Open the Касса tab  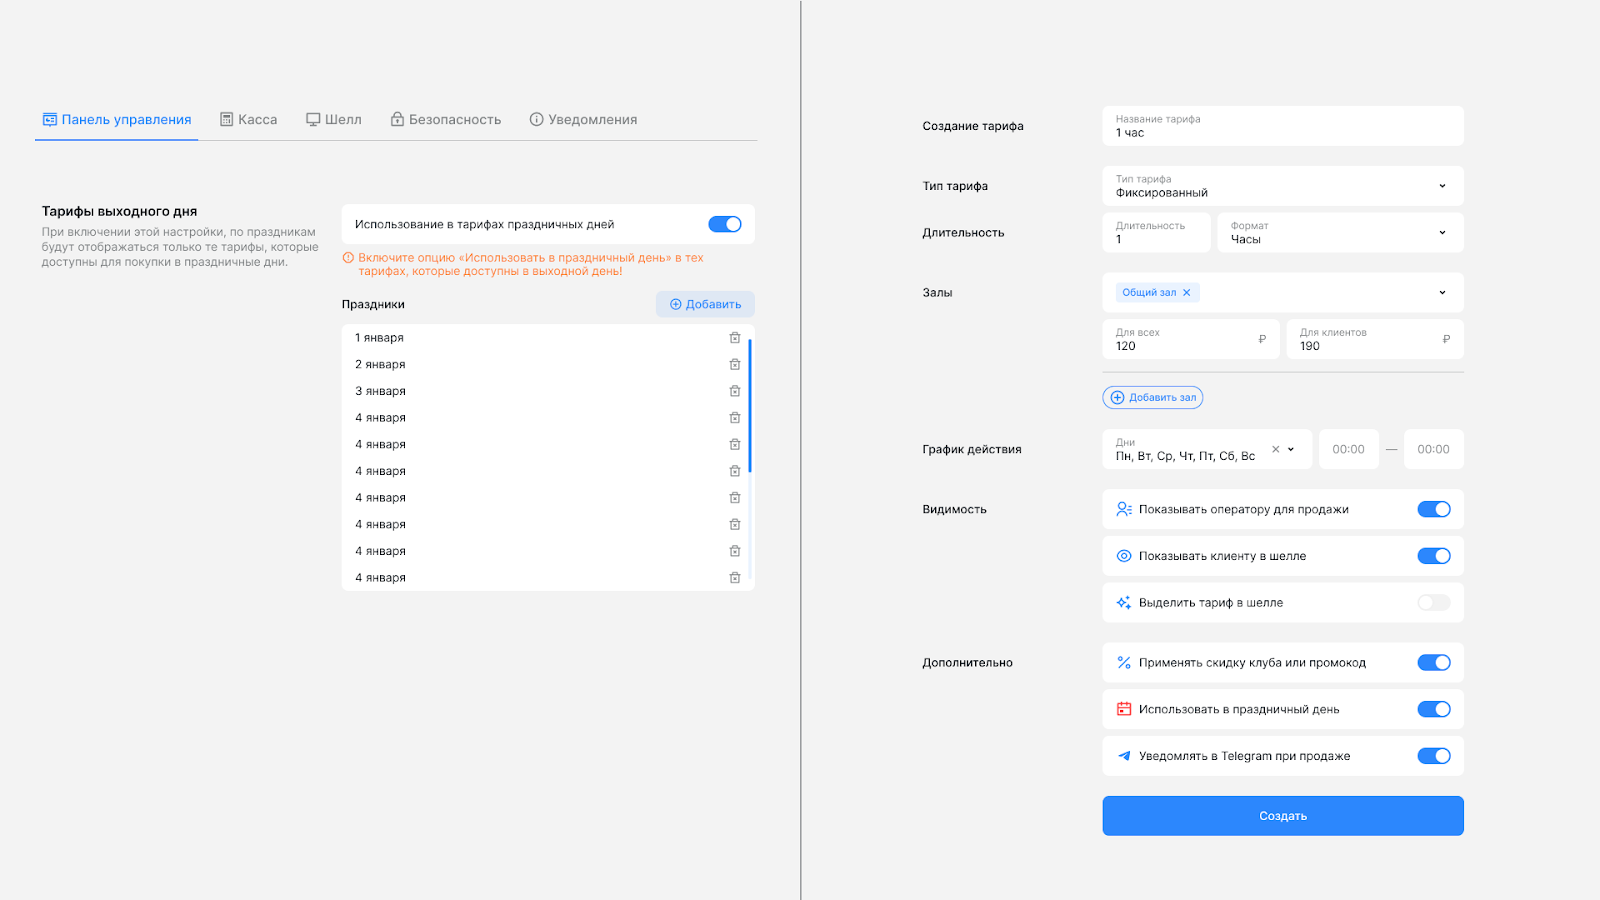(249, 120)
